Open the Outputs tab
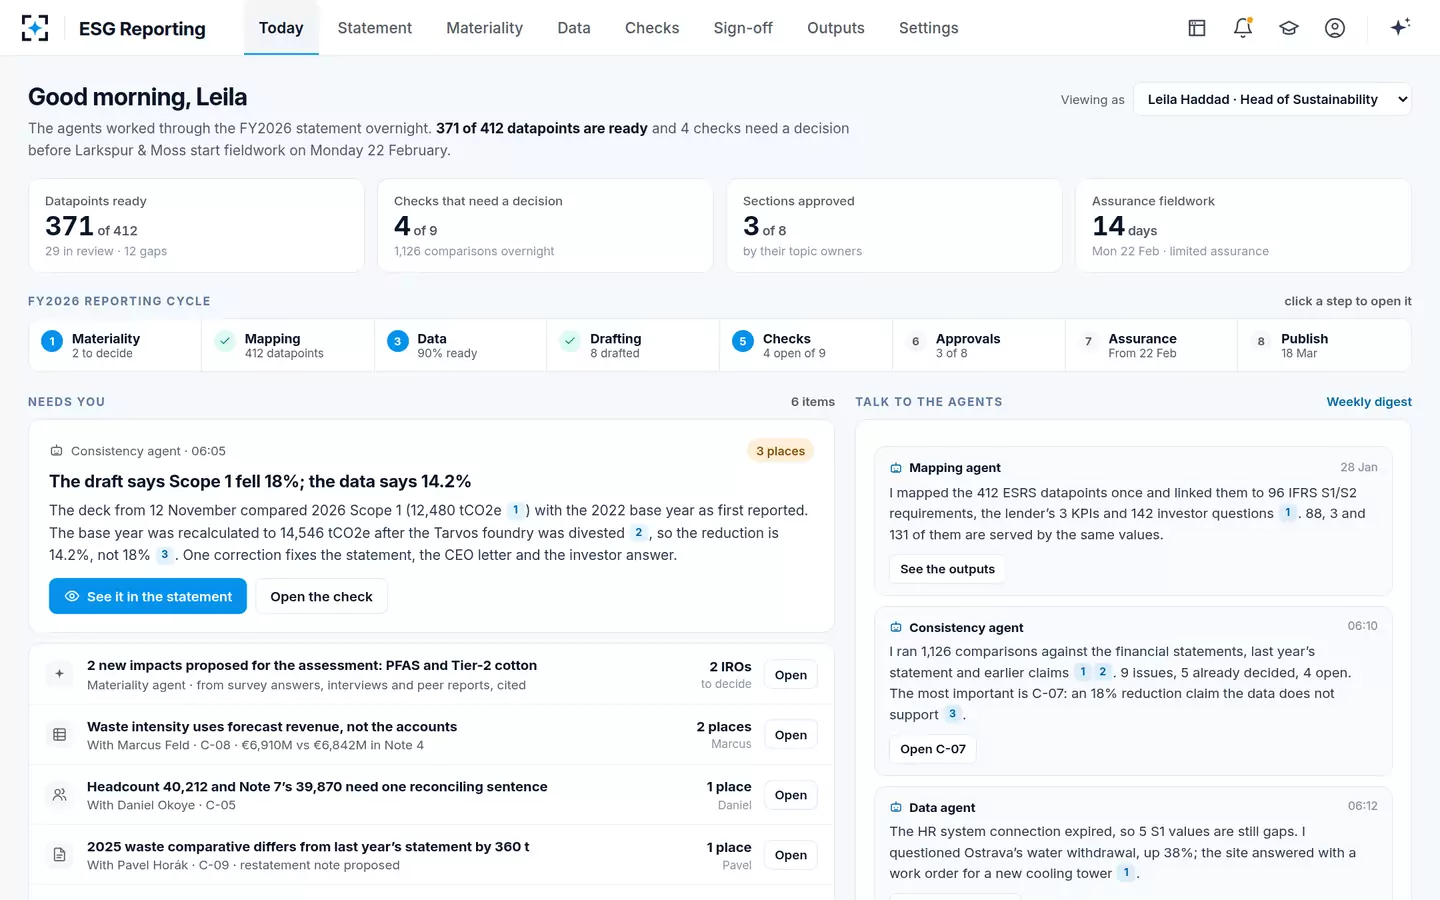Screen dimensions: 1440x900 pos(836,28)
